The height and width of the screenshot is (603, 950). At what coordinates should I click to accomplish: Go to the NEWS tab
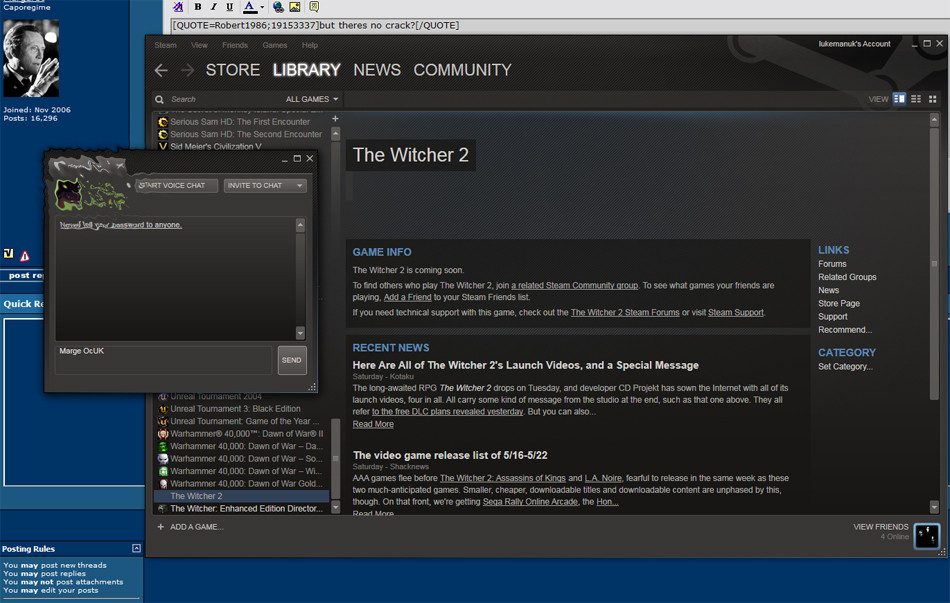[x=377, y=70]
